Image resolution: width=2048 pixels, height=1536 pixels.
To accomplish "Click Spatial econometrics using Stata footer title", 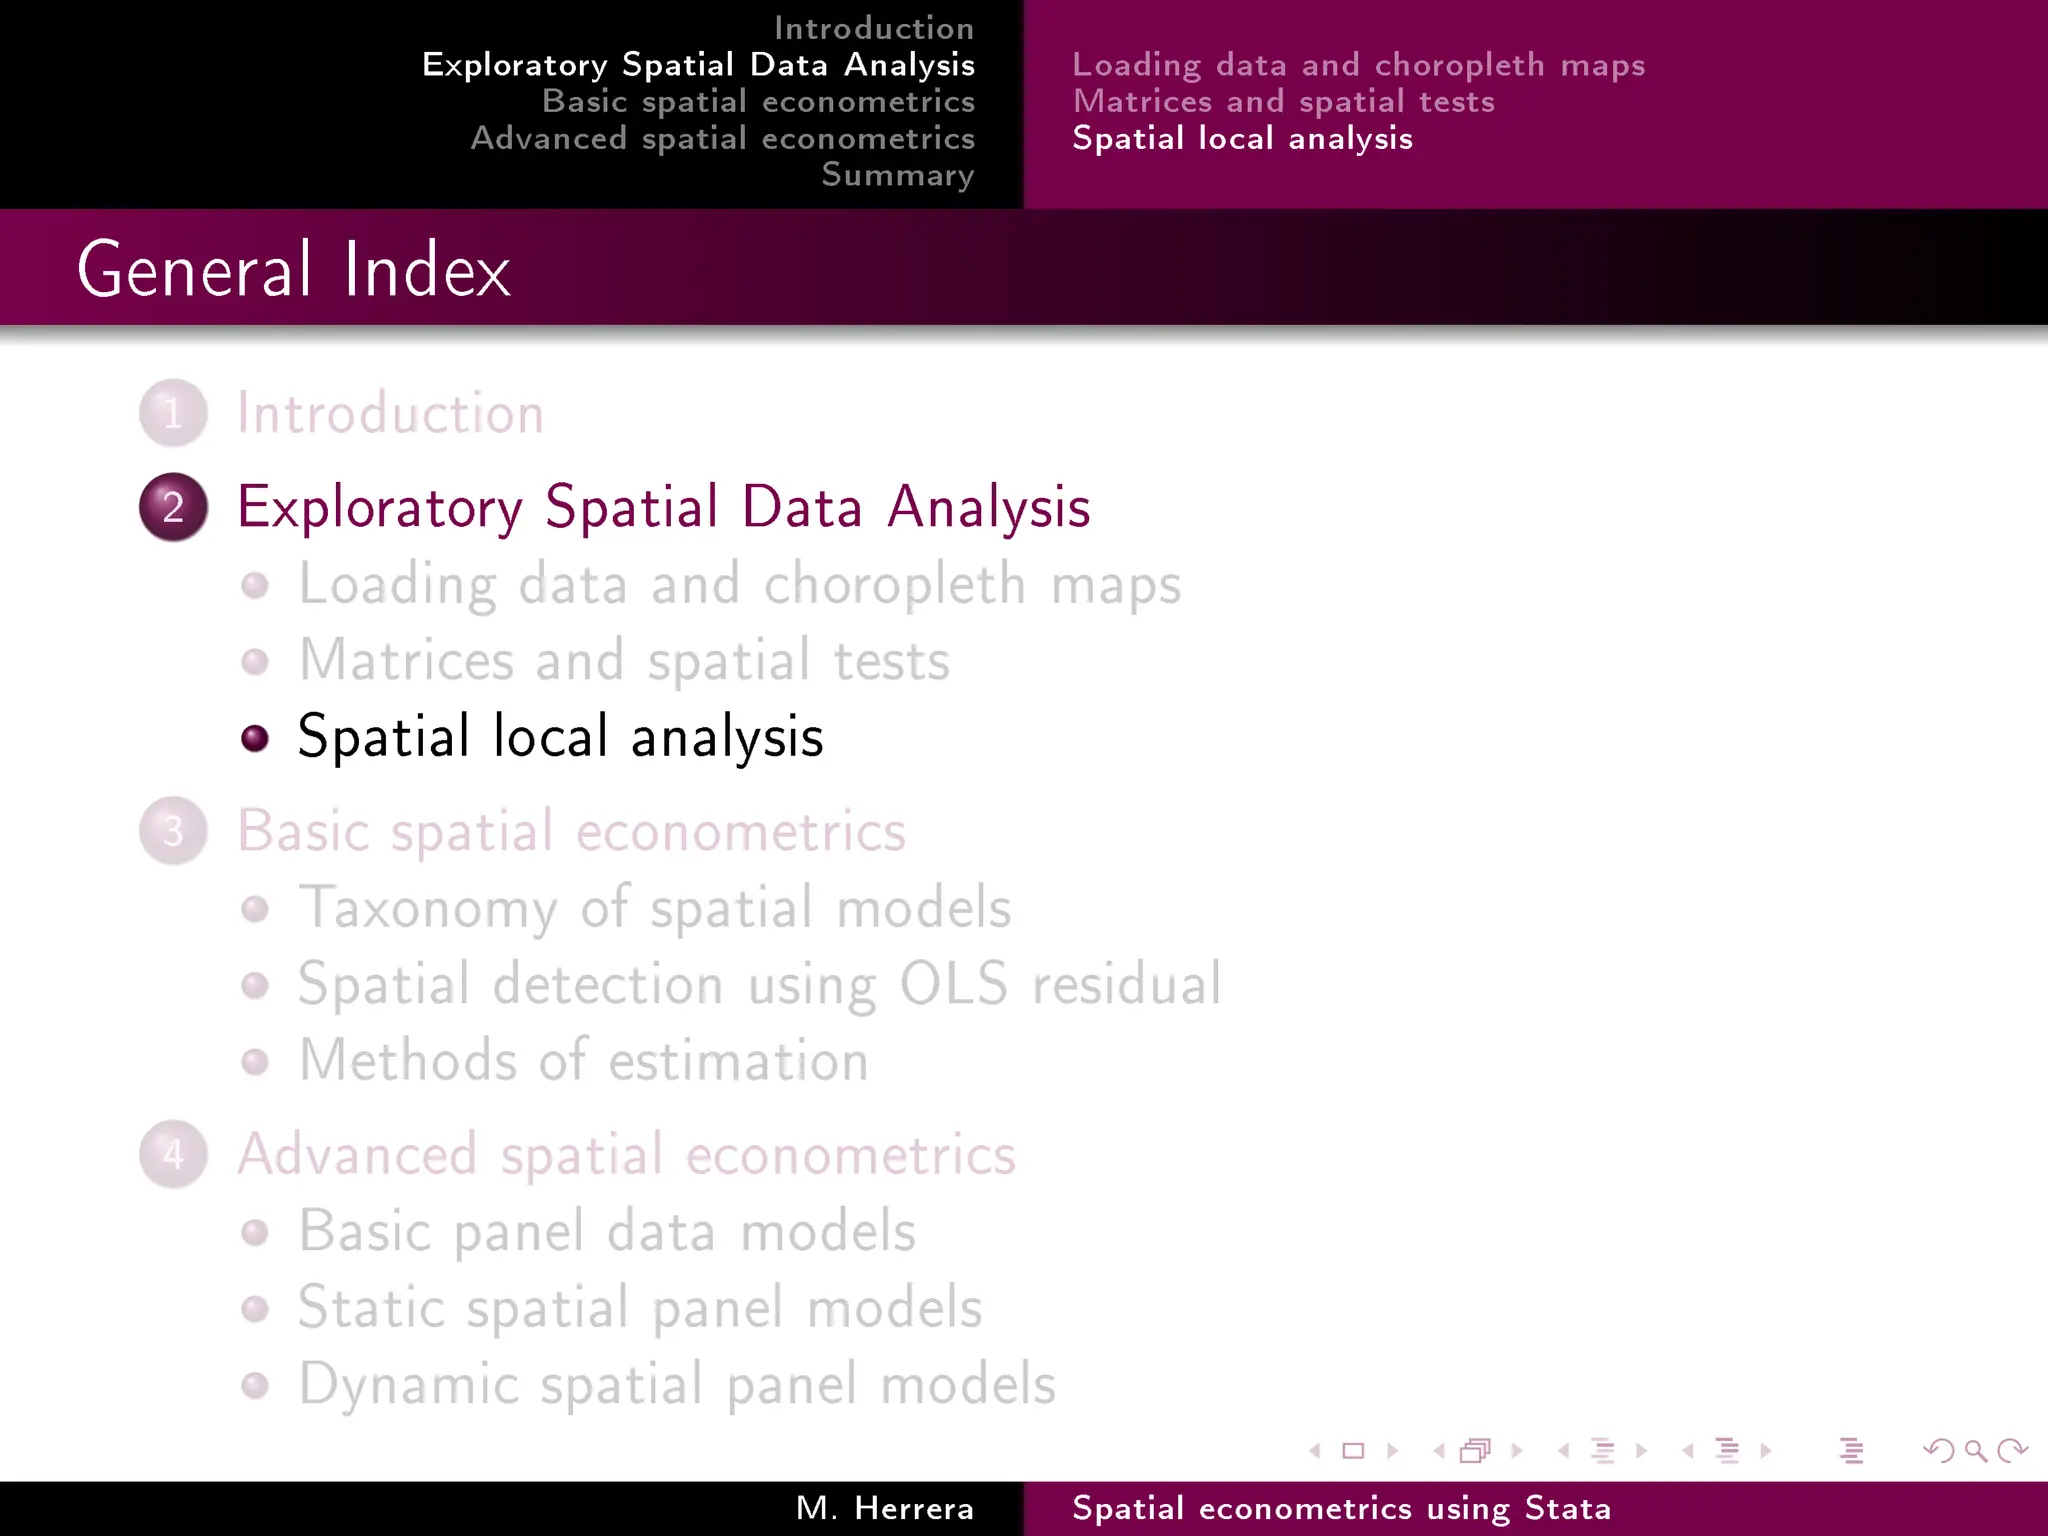I will (x=1342, y=1509).
